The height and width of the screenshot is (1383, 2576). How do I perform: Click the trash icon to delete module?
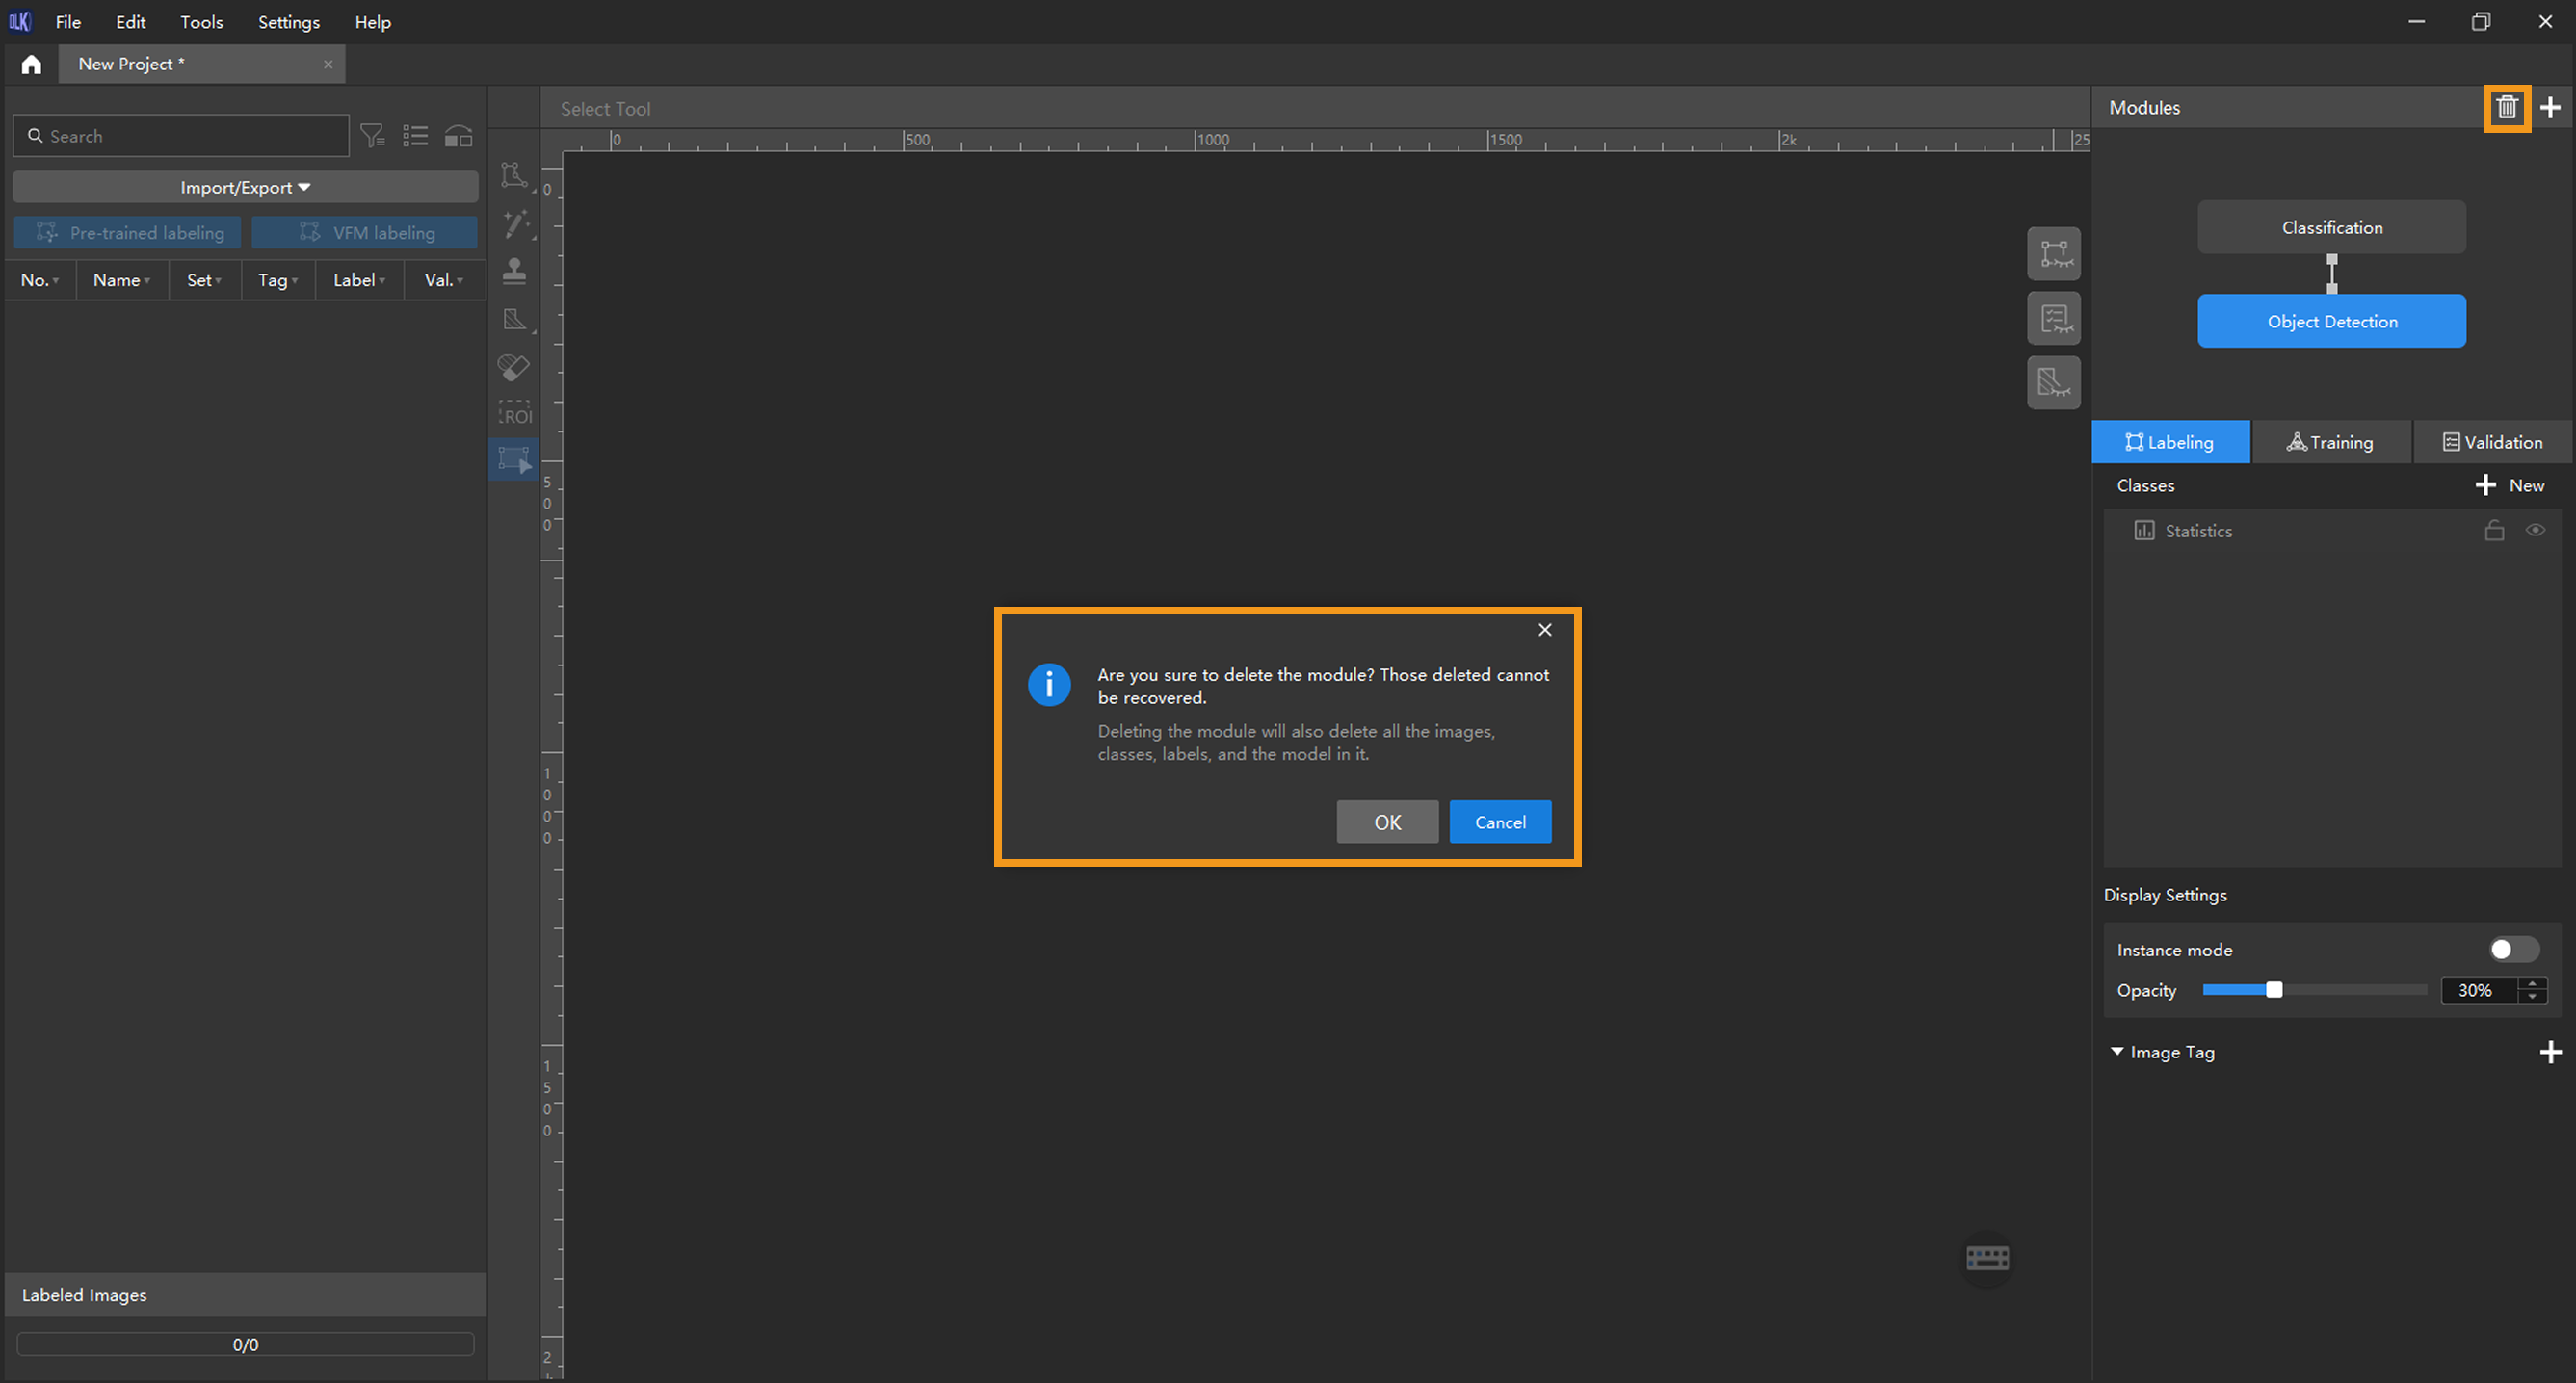click(x=2506, y=107)
